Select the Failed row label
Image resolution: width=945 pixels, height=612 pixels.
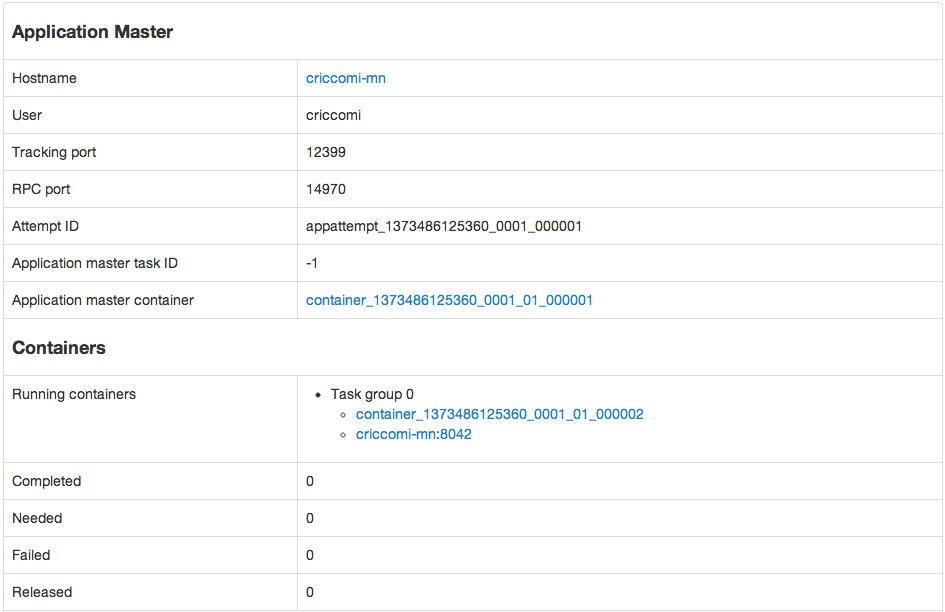coord(31,555)
